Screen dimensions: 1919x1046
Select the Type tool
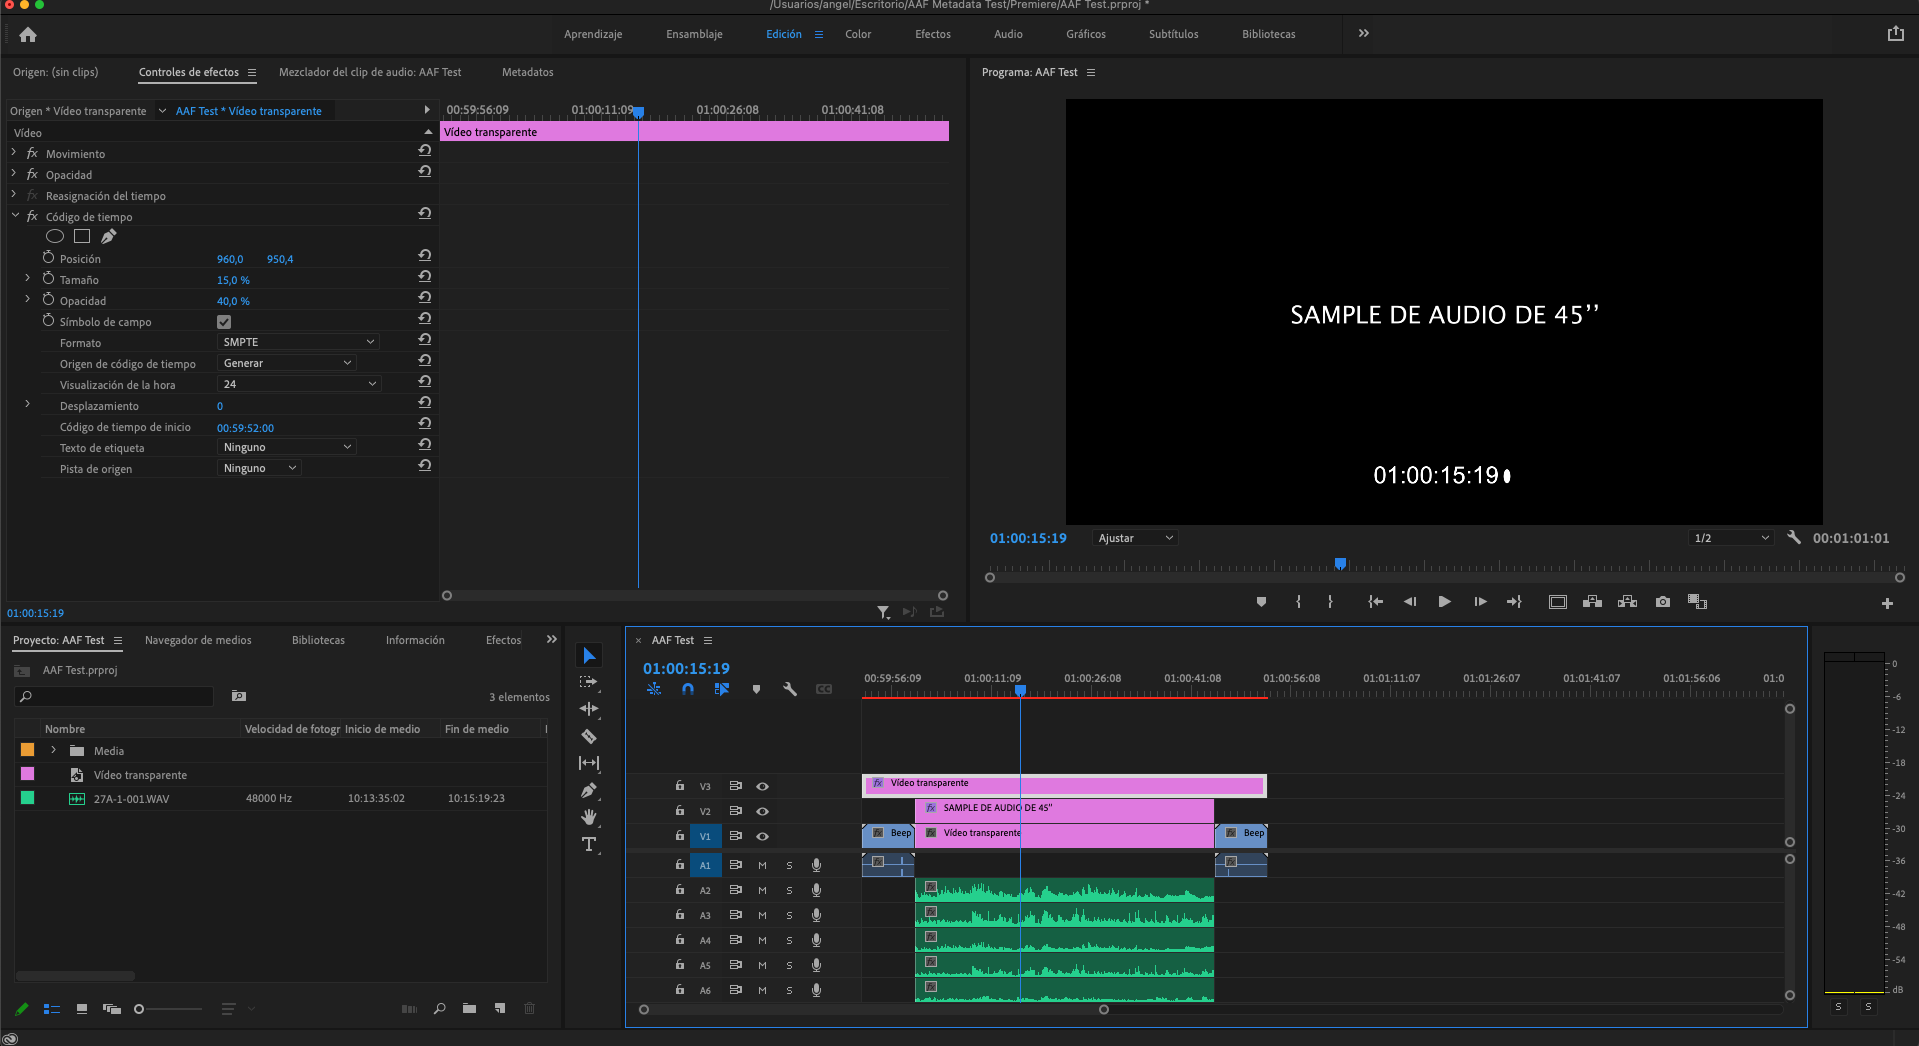tap(589, 845)
